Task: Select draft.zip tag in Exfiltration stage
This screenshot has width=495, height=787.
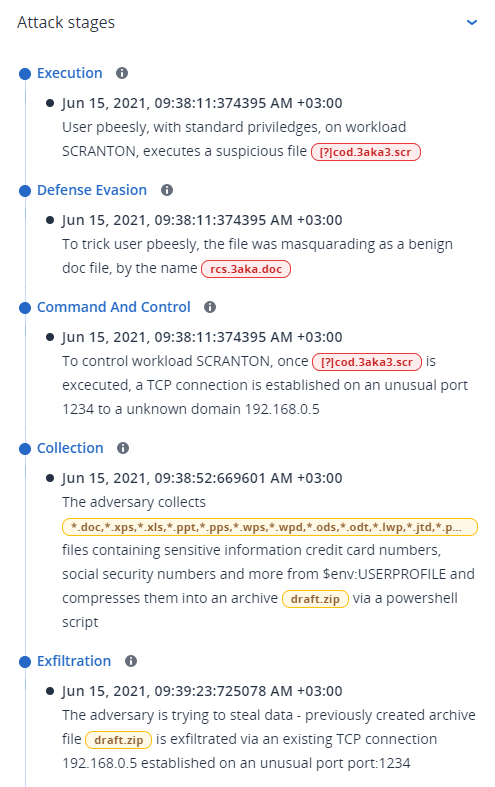Action: pos(118,740)
